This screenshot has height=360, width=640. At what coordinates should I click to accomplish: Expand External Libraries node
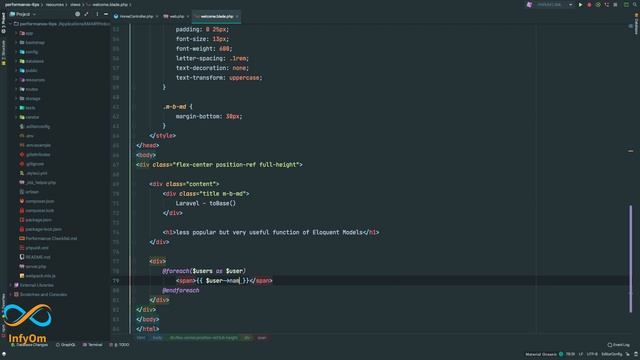pyautogui.click(x=11, y=285)
